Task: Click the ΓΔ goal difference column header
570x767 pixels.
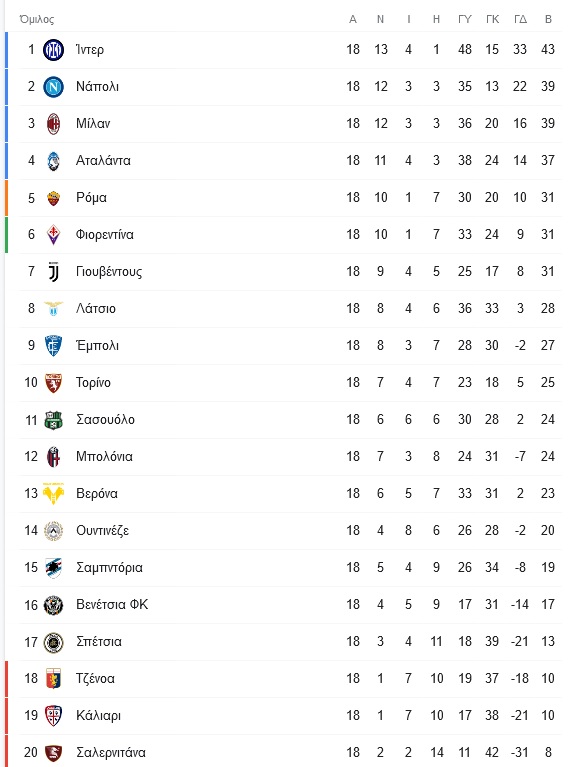Action: click(520, 19)
